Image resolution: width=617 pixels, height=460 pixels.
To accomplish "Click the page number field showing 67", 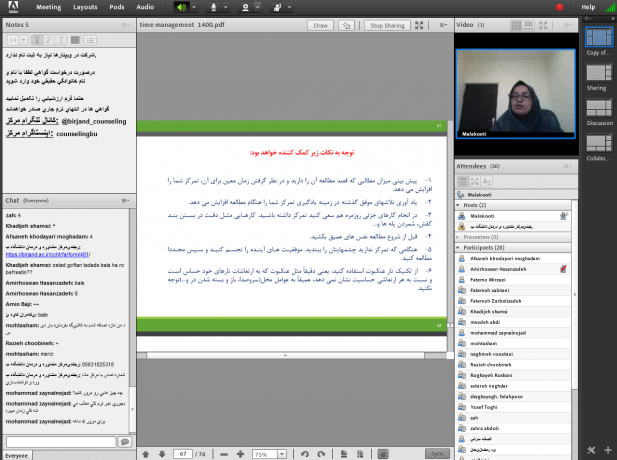I will tap(183, 454).
